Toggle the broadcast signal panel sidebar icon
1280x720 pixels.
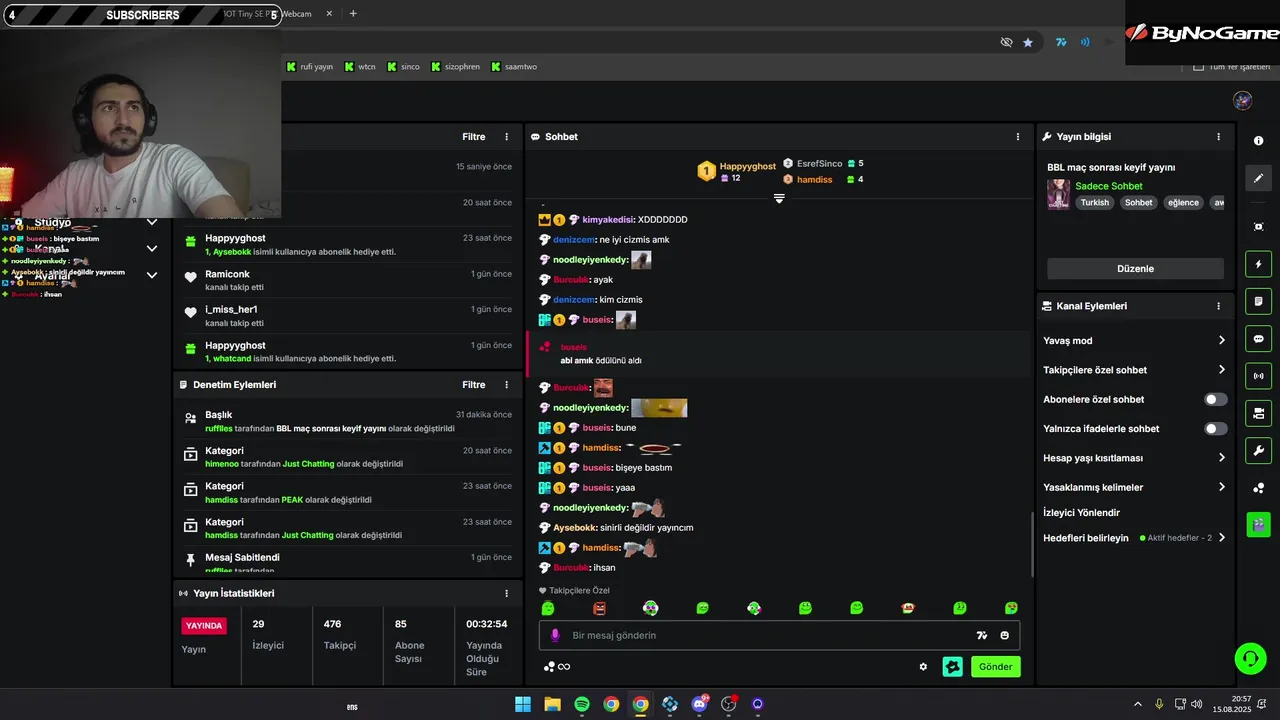pyautogui.click(x=1258, y=376)
